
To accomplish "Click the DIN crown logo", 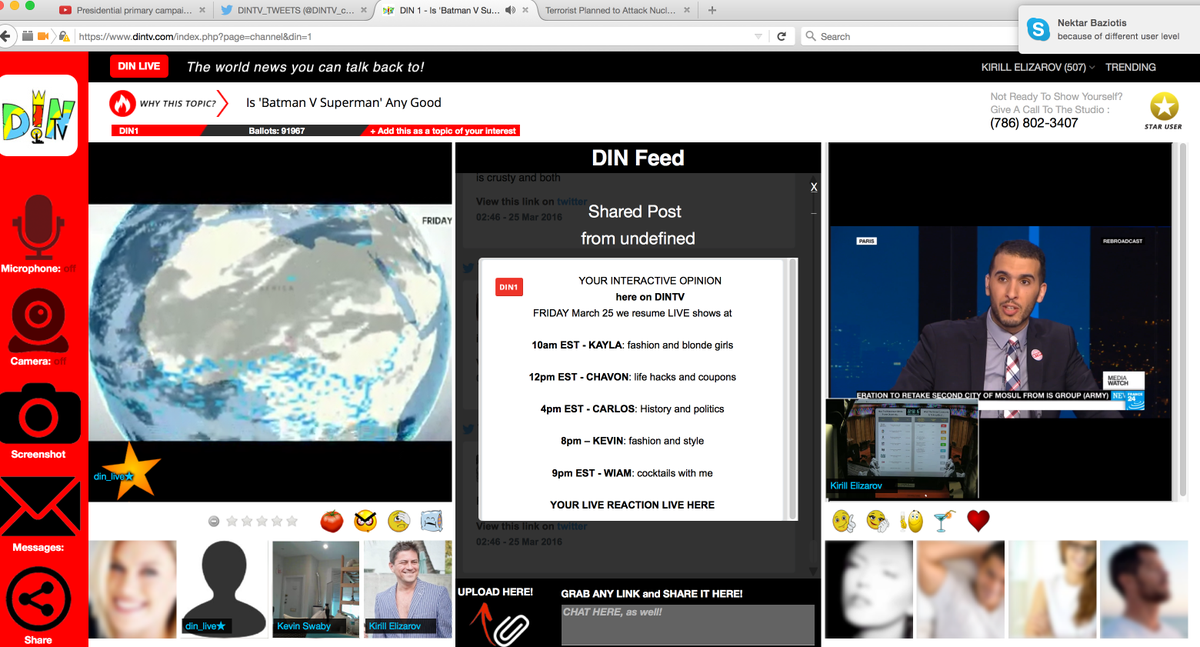I will (x=39, y=117).
